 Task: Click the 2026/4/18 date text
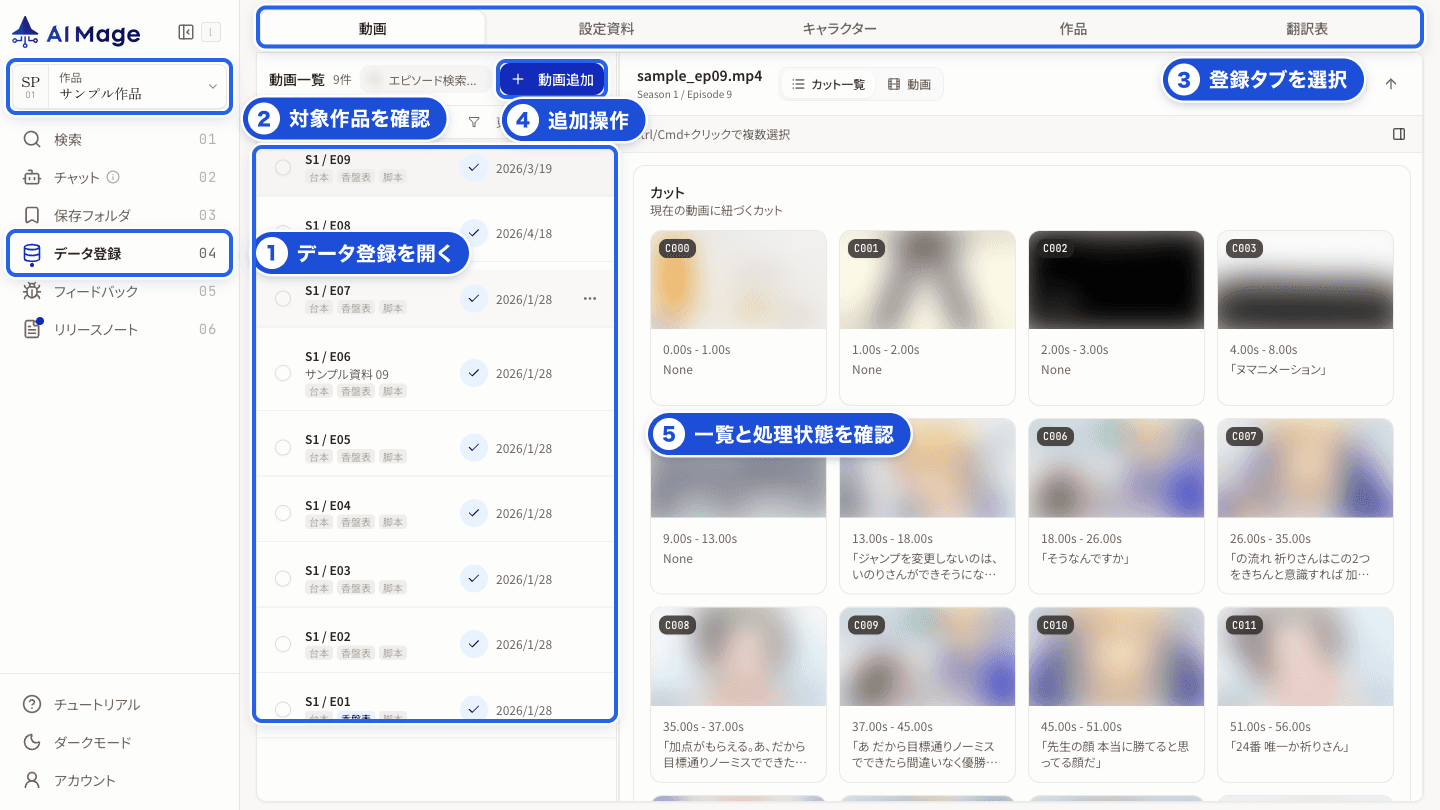pyautogui.click(x=524, y=233)
